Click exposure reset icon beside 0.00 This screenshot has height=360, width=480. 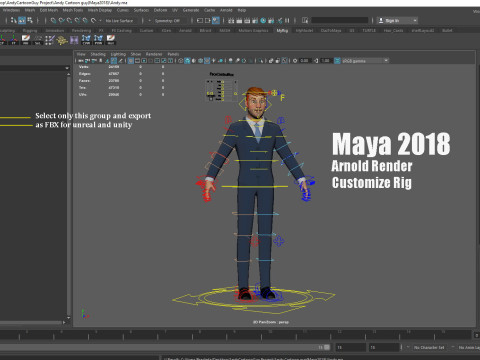(x=295, y=61)
